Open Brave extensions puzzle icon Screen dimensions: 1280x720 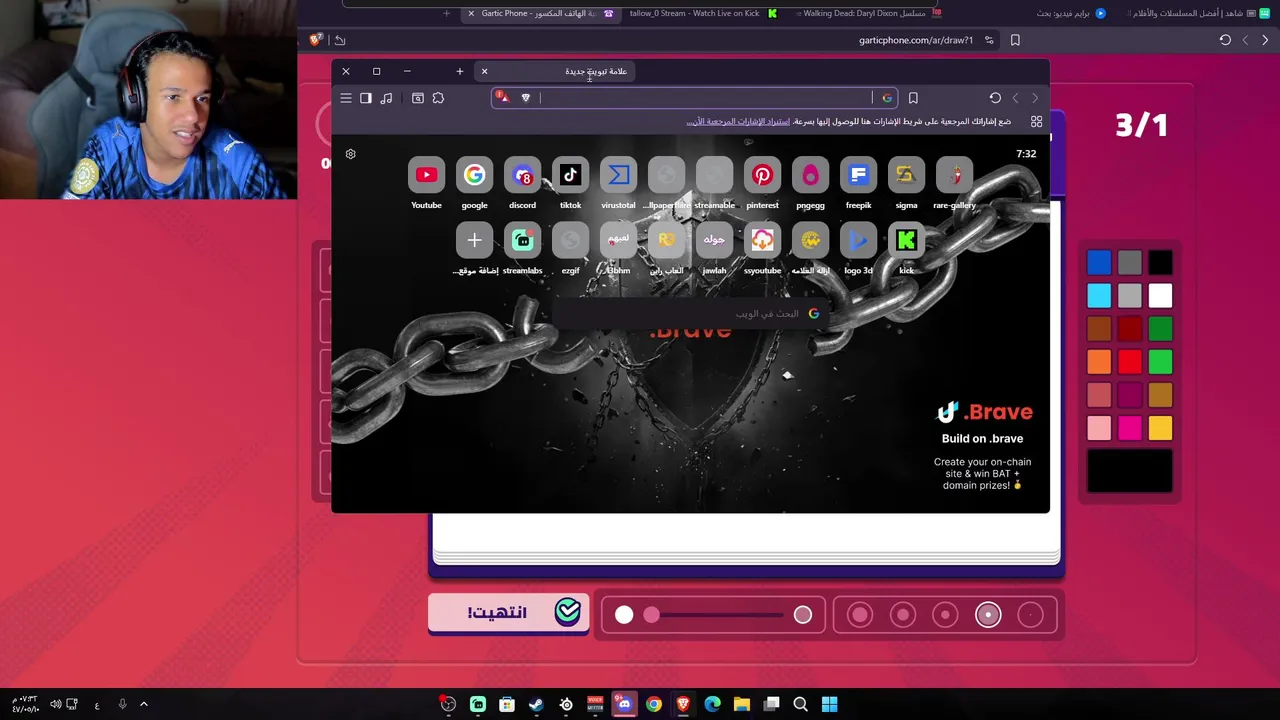[438, 98]
